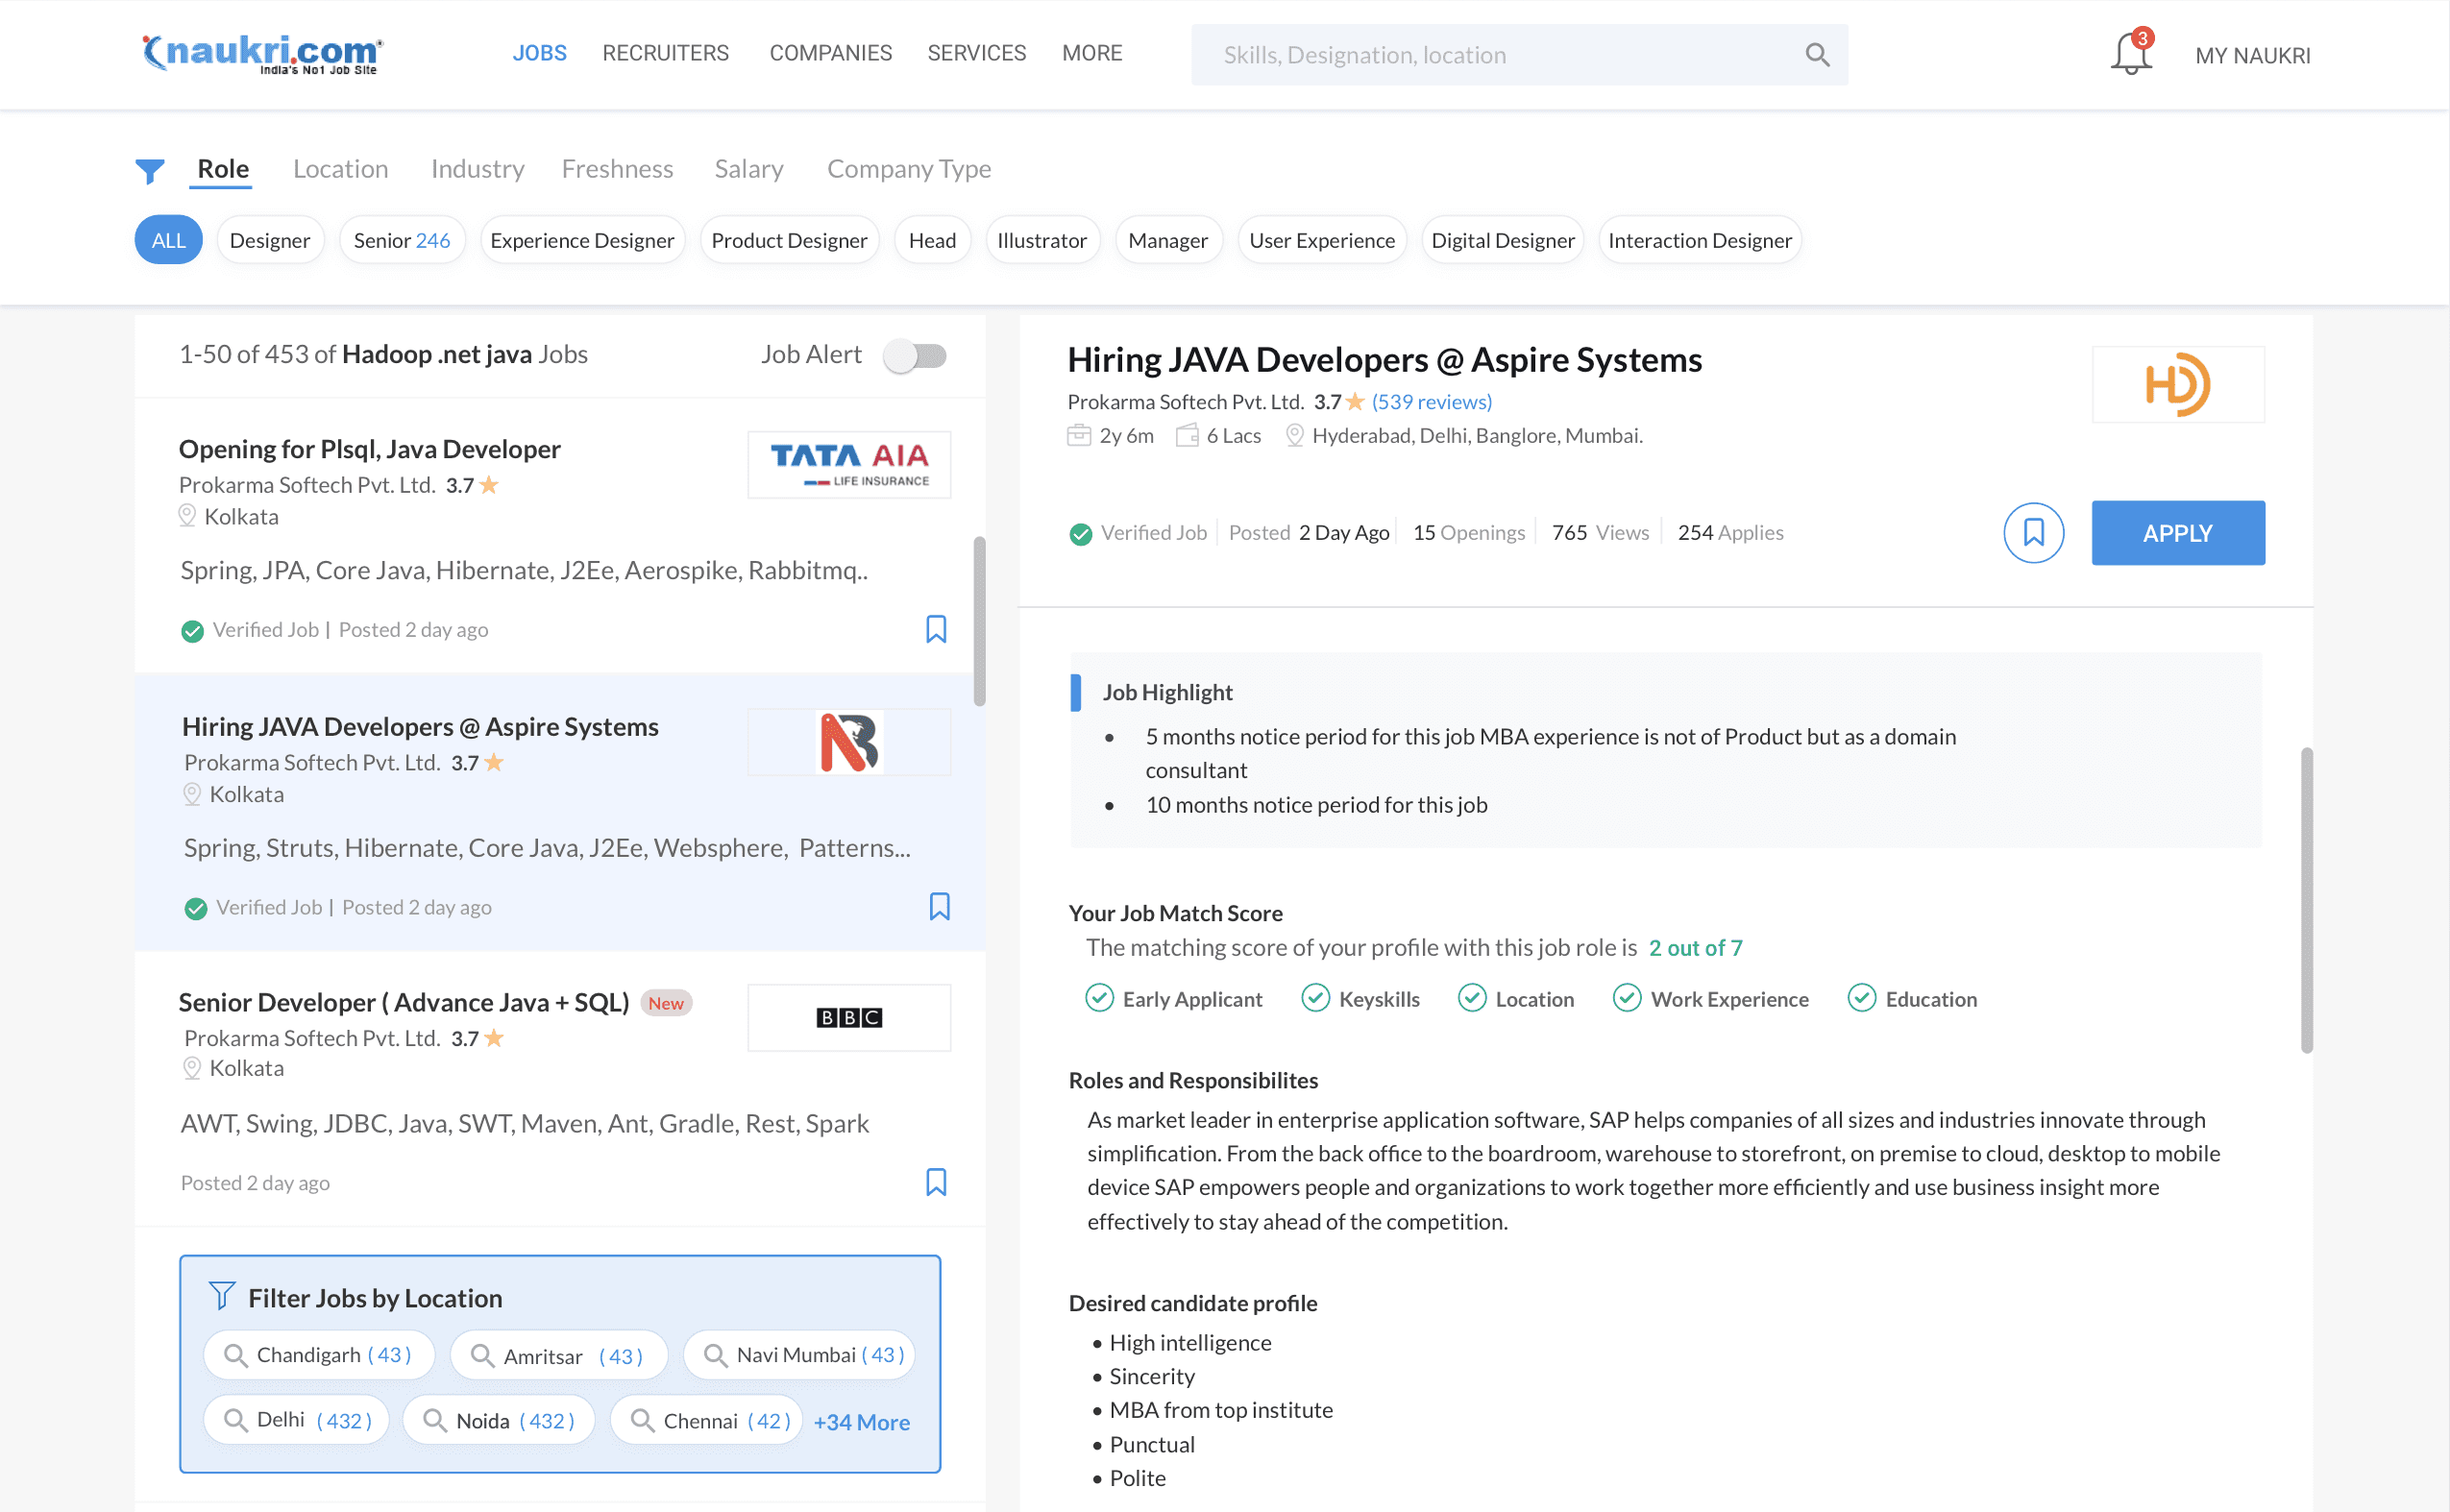
Task: Expand +34 More locations
Action: click(x=861, y=1421)
